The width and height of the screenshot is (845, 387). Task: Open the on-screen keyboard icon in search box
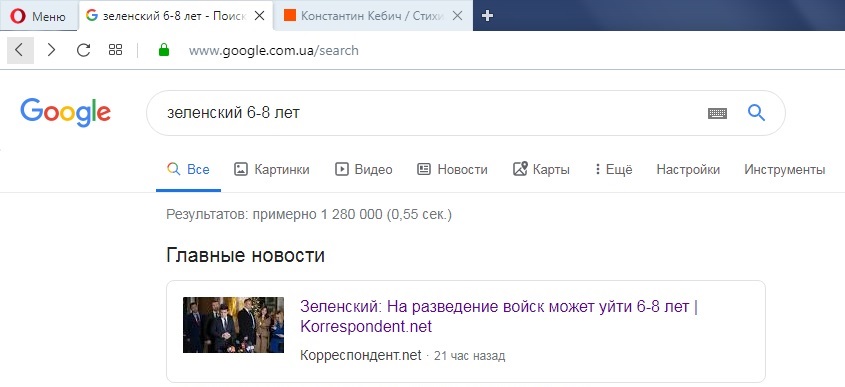pos(717,113)
